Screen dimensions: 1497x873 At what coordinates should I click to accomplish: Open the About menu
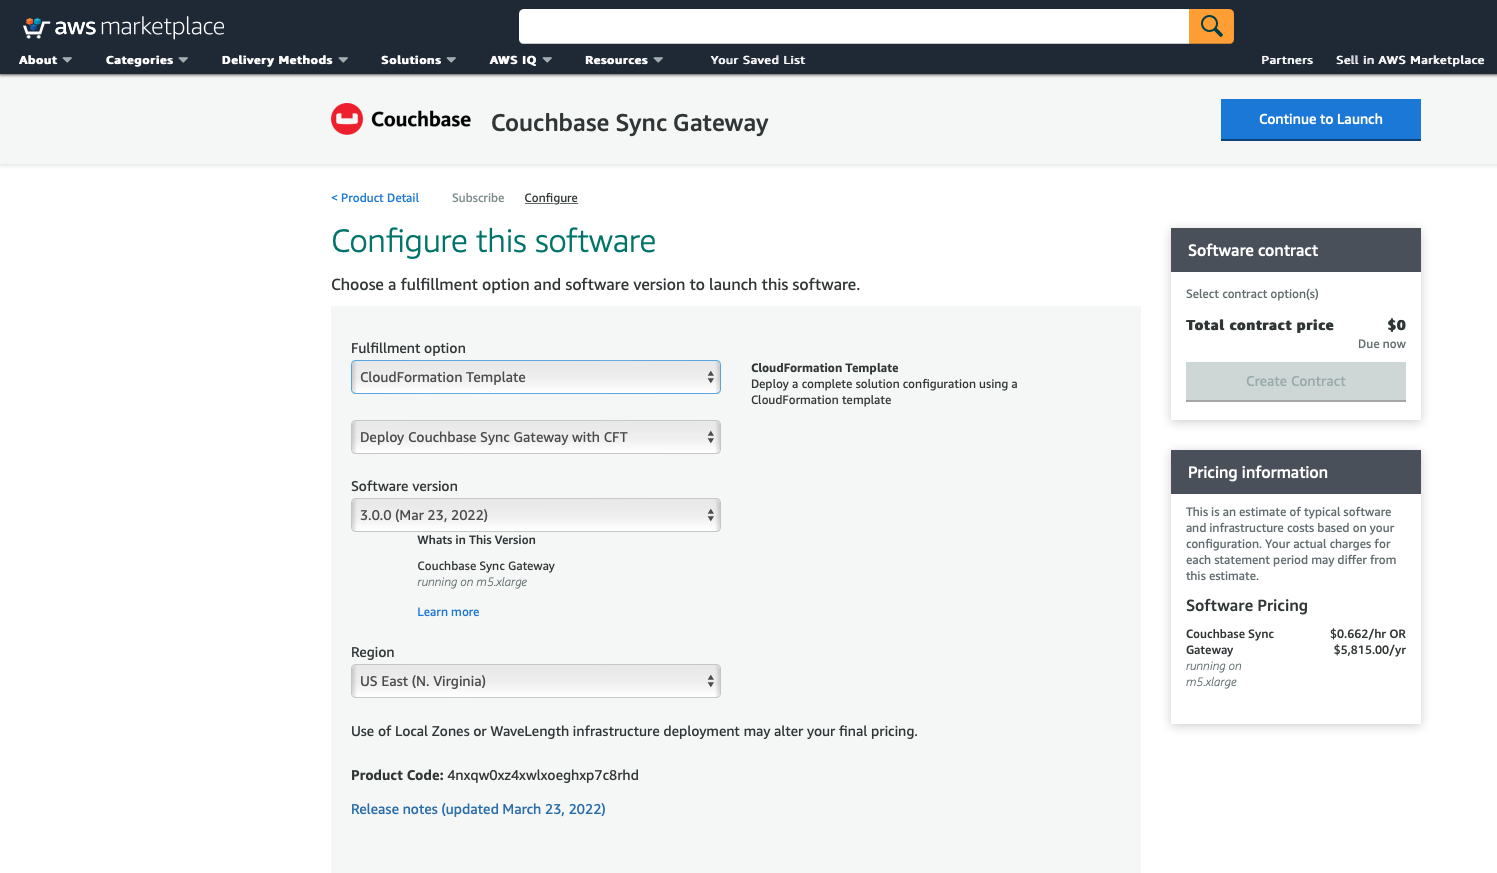(x=45, y=60)
